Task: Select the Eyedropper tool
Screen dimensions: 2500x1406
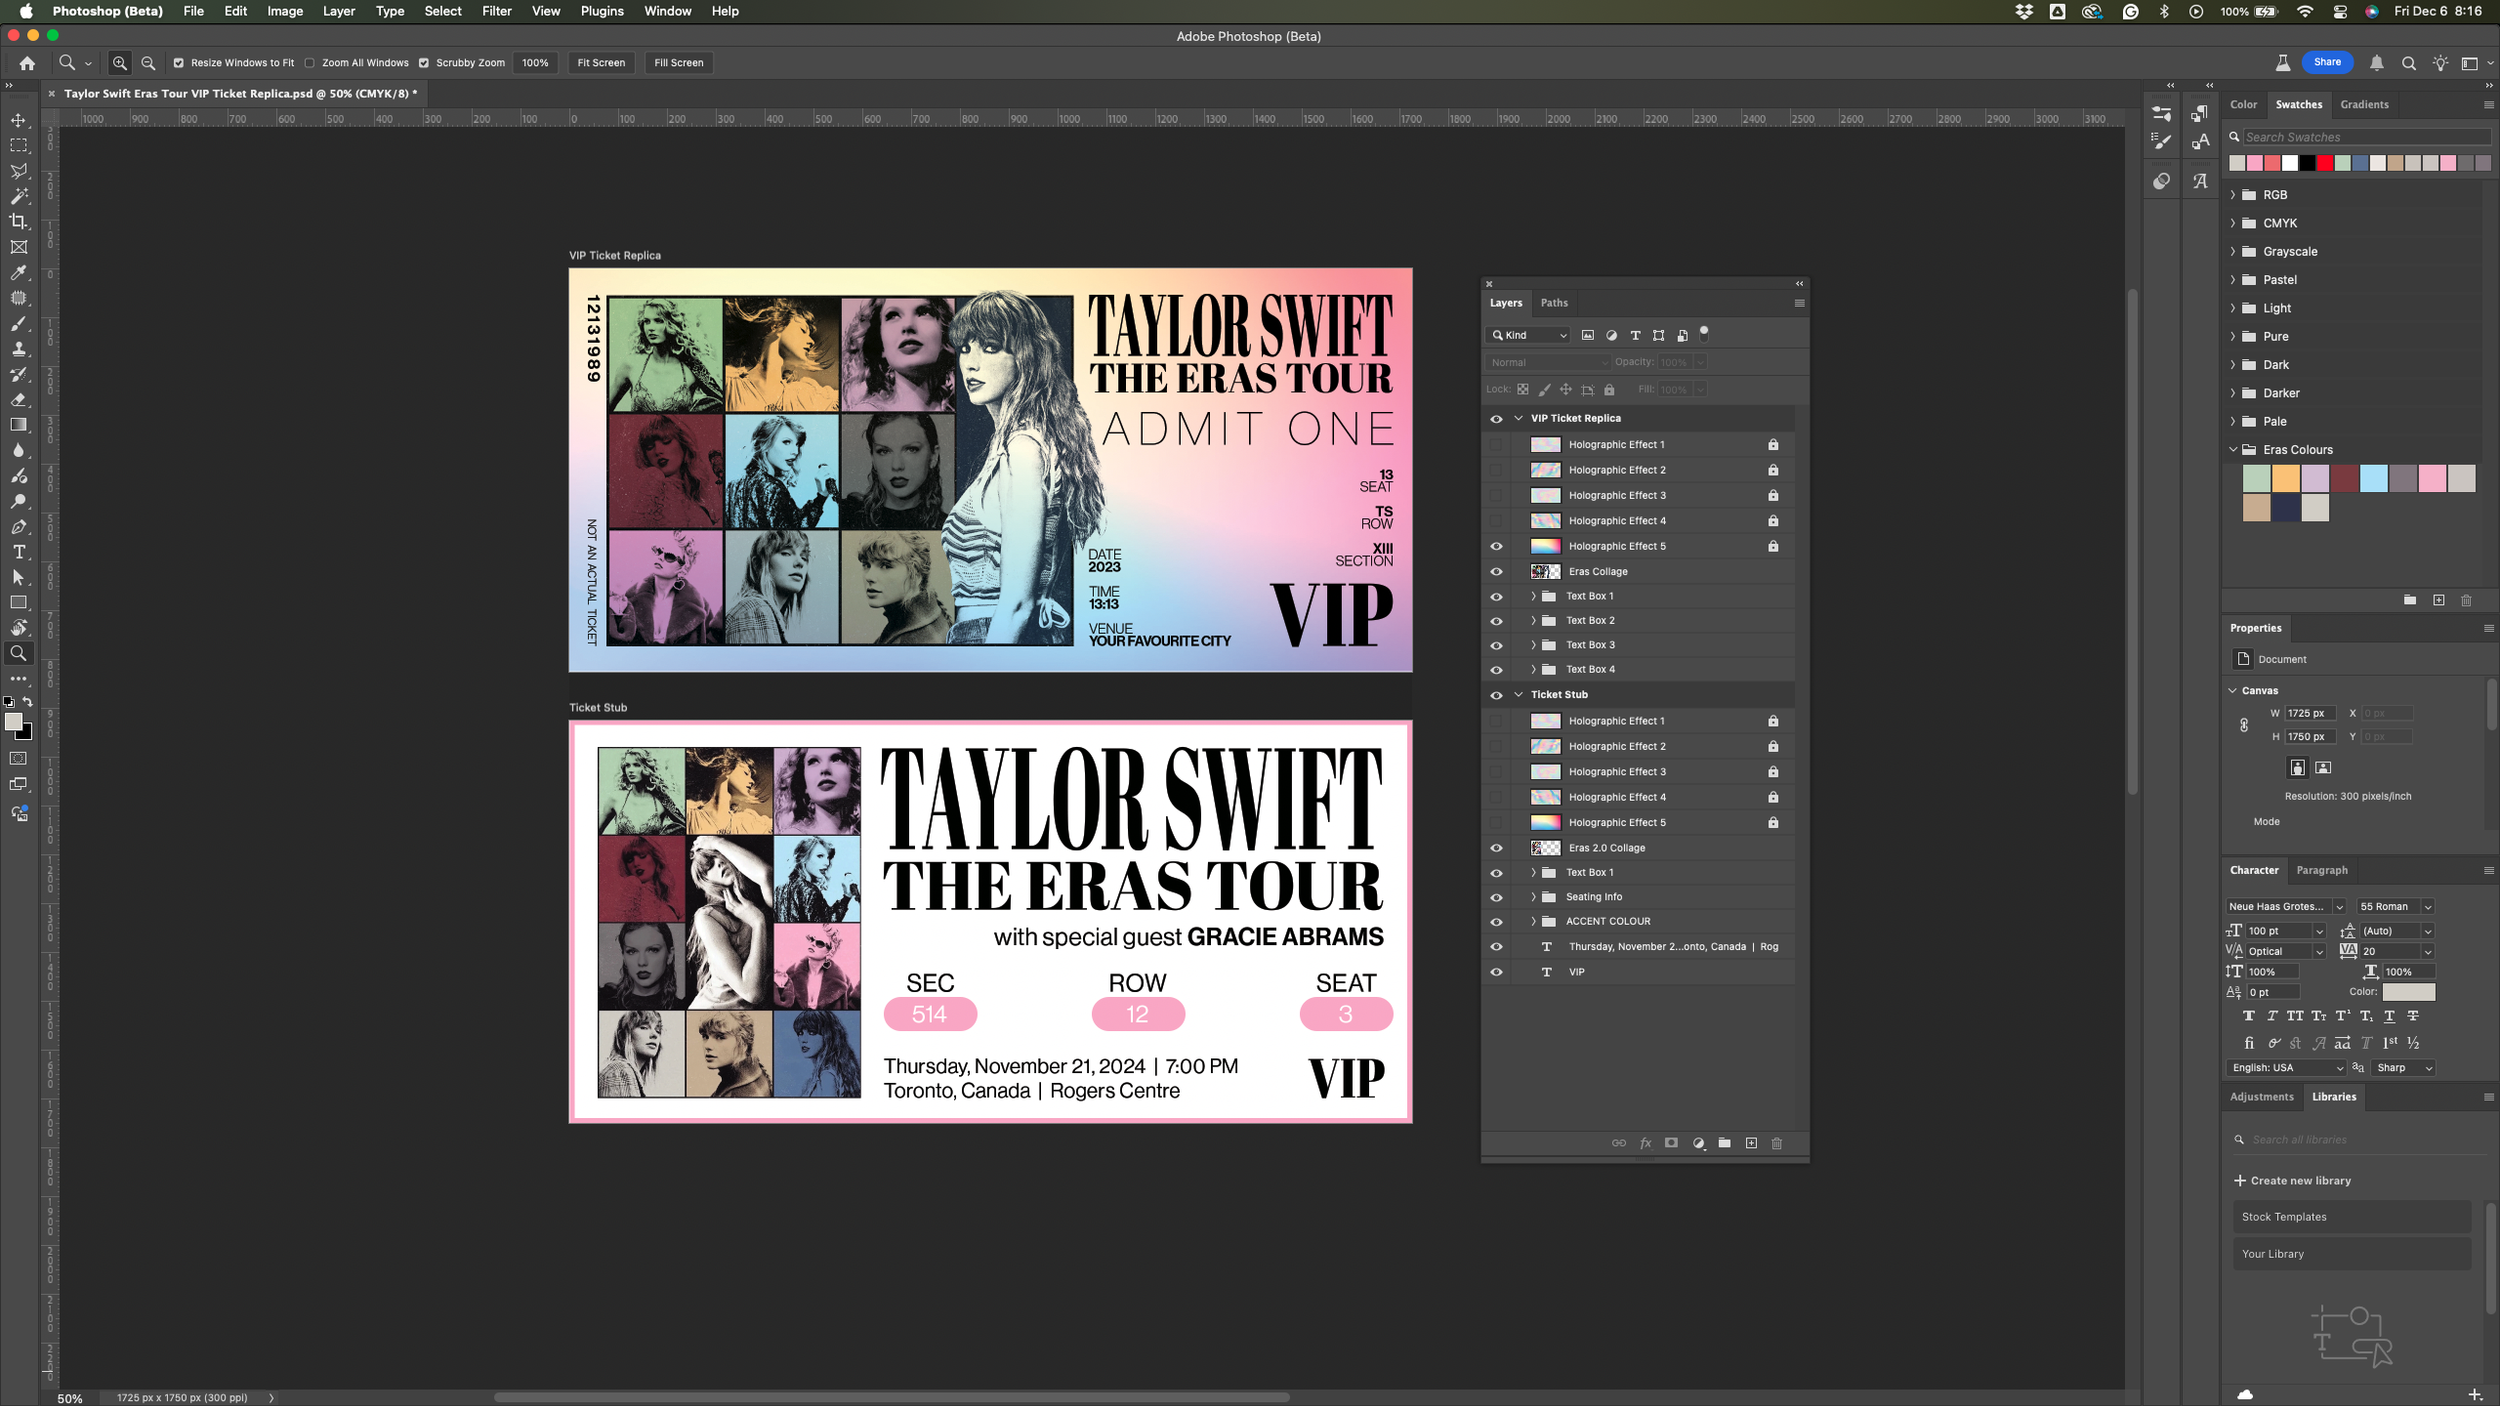Action: click(x=18, y=273)
